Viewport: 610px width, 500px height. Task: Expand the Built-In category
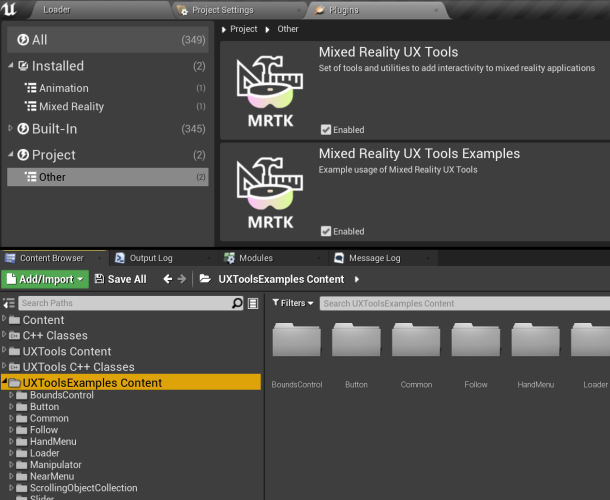pos(11,128)
